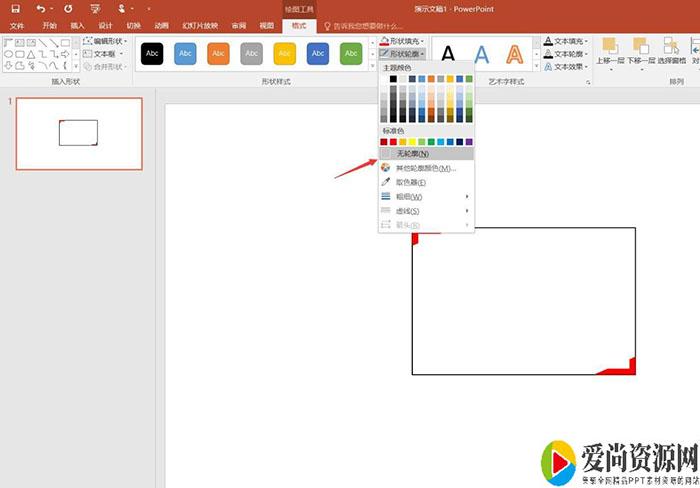The width and height of the screenshot is (700, 488).
Task: Apply the orange outlined WordArt A style
Action: [x=514, y=55]
